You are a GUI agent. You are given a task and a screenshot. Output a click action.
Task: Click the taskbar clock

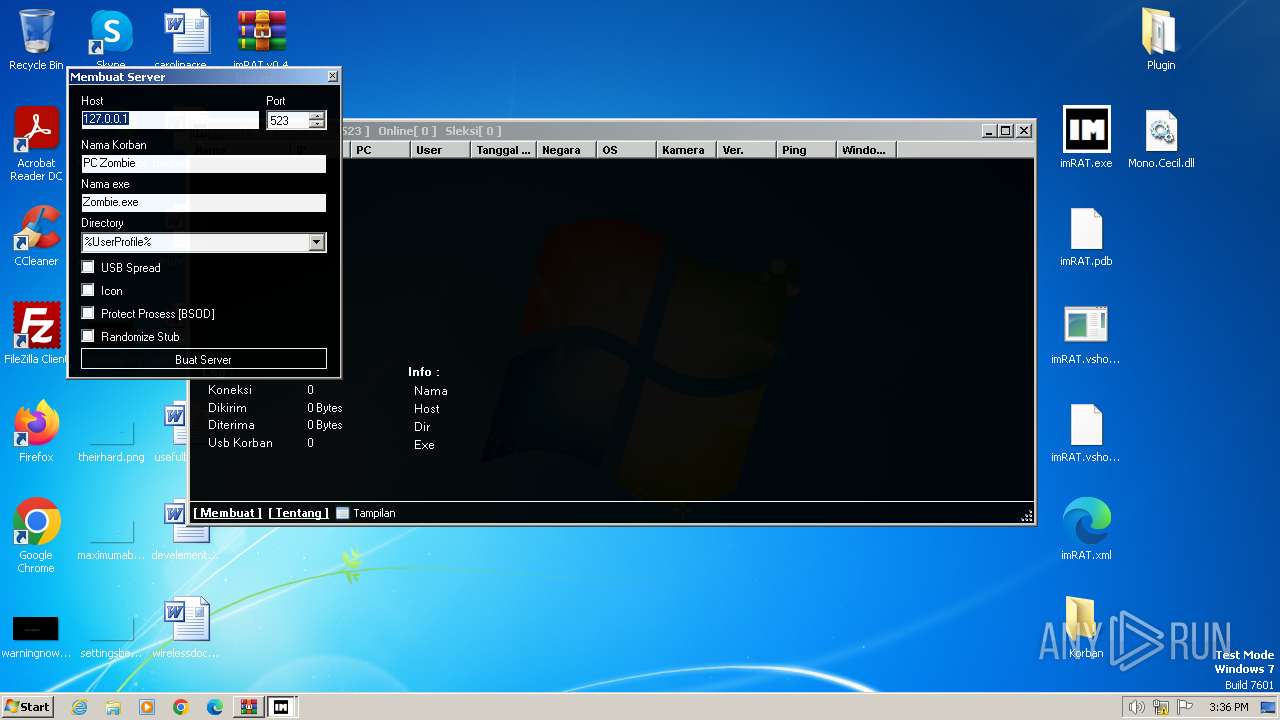1228,707
